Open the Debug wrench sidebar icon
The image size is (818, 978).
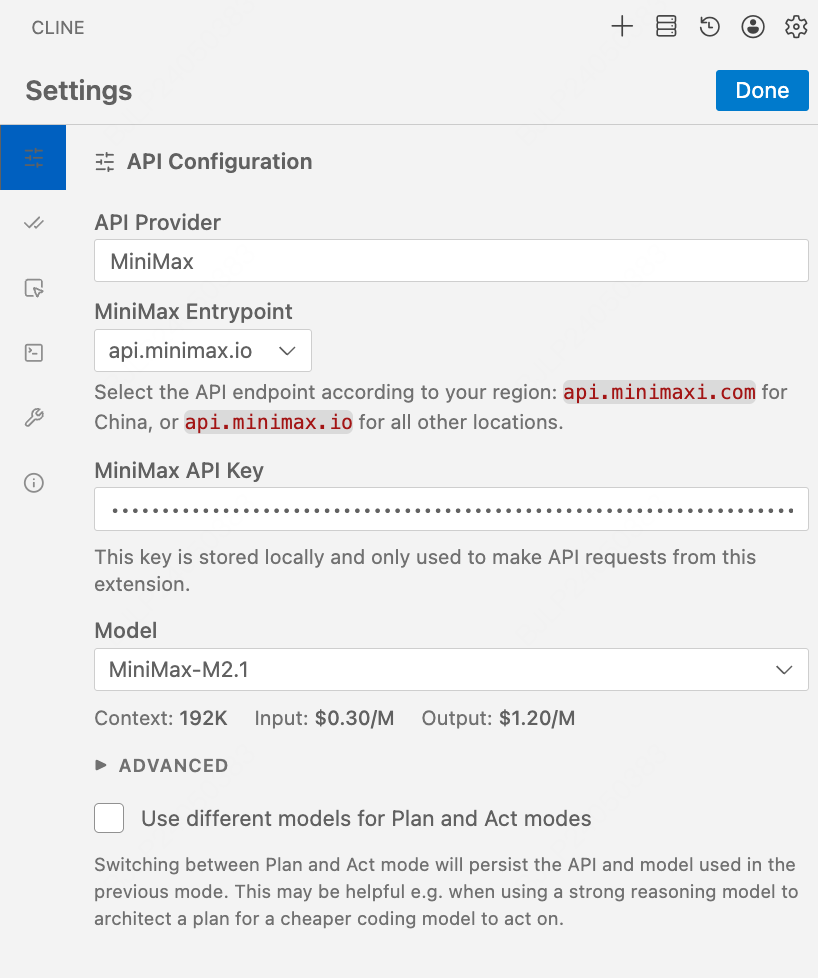[34, 418]
